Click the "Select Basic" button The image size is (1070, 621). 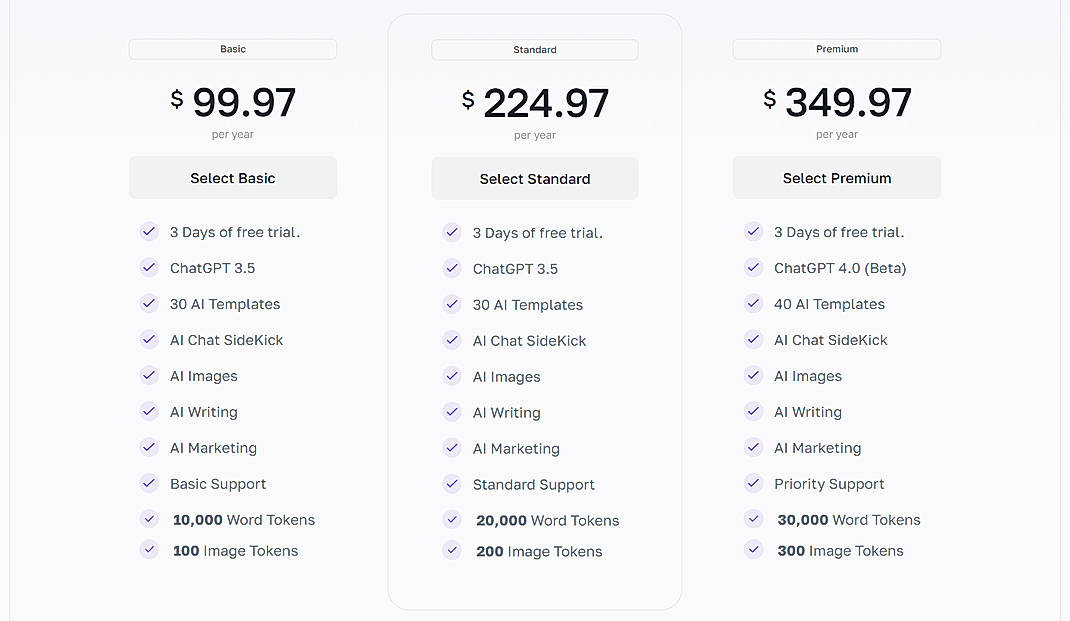click(x=232, y=177)
